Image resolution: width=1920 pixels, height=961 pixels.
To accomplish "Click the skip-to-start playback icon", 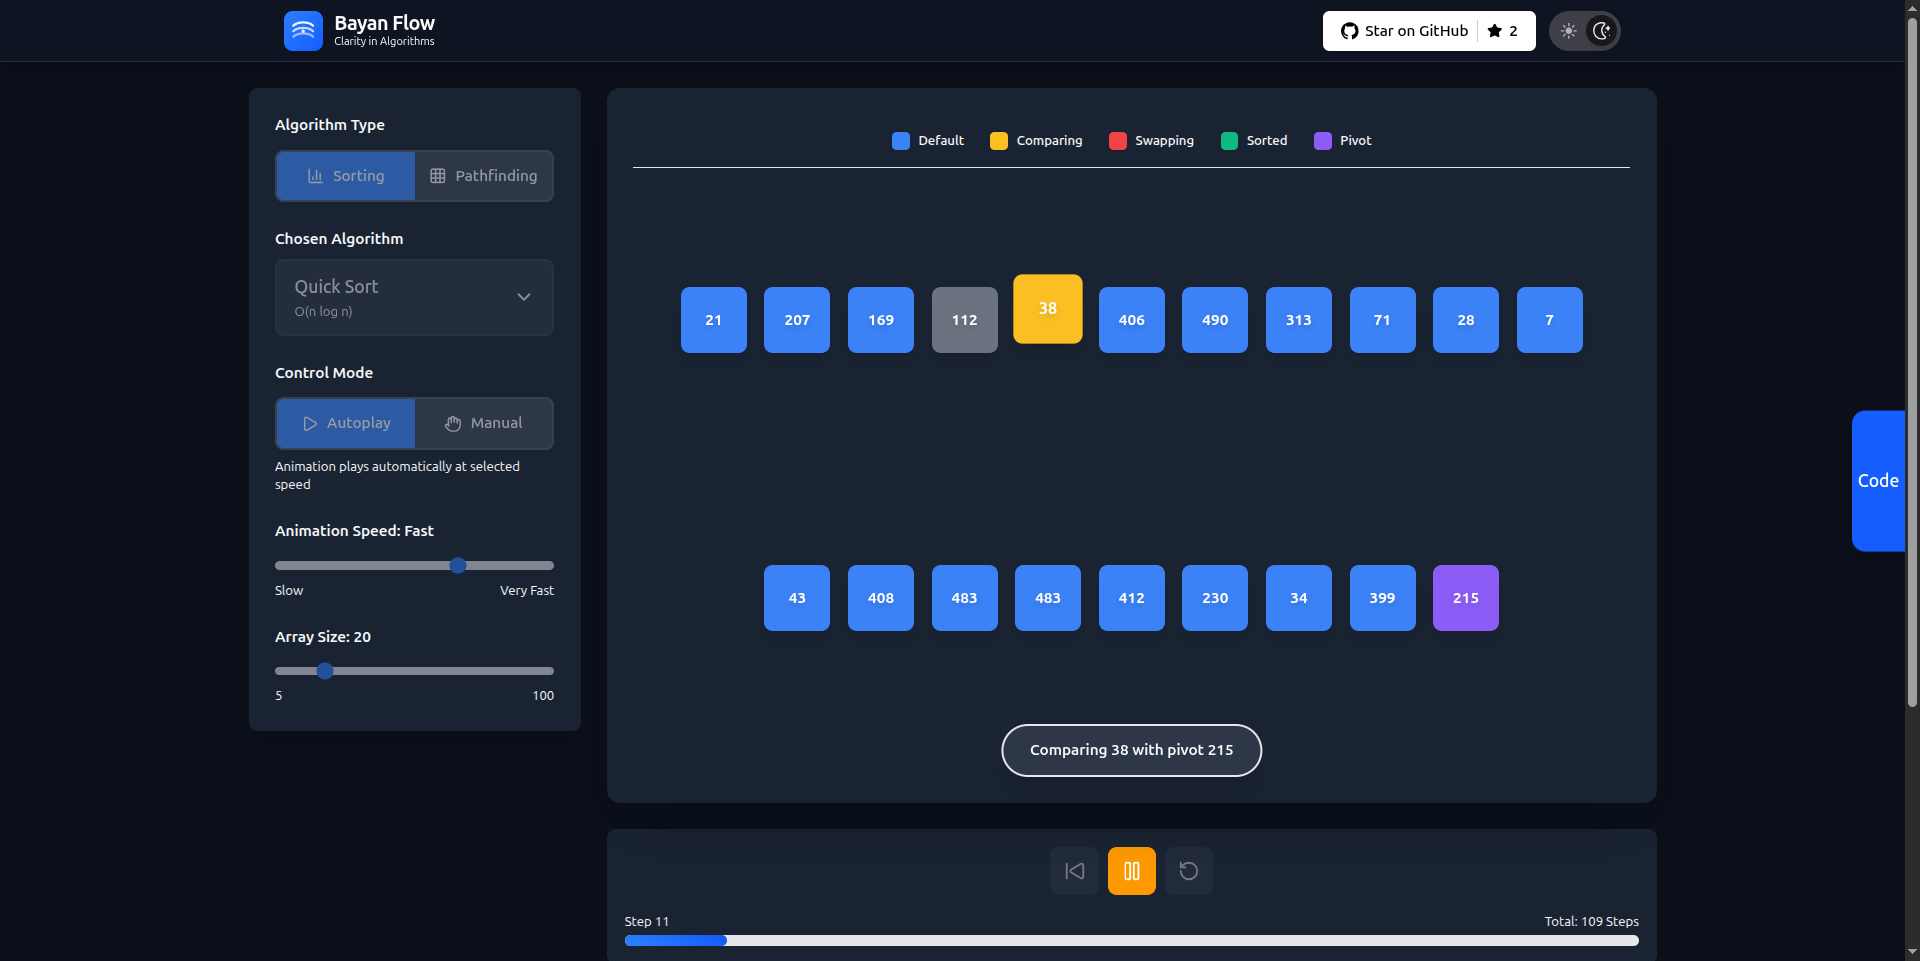I will (1073, 870).
